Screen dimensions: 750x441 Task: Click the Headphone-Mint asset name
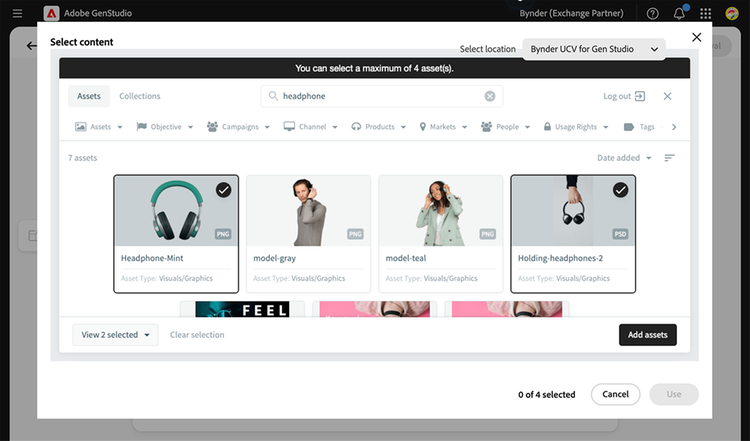[x=152, y=258]
